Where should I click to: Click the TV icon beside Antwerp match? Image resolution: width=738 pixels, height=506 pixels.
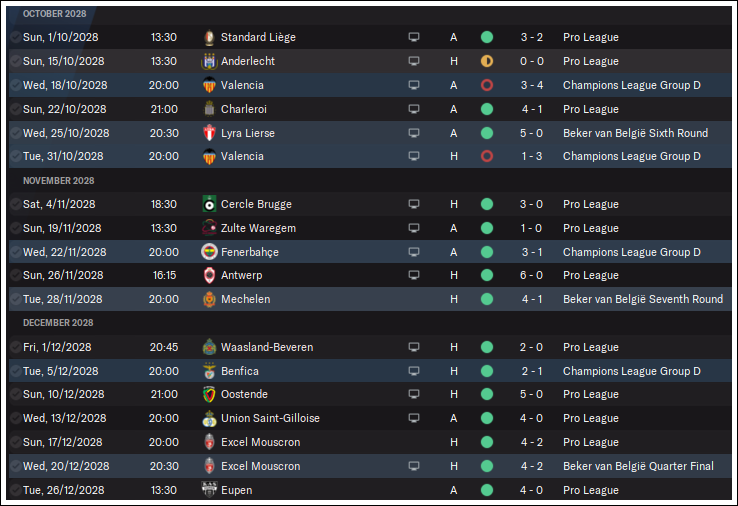pyautogui.click(x=414, y=275)
